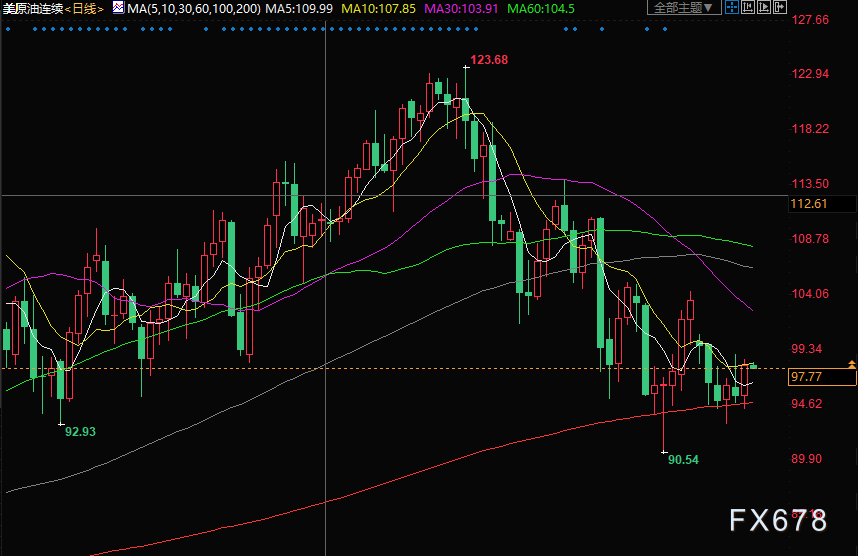This screenshot has height=556, width=858.
Task: Select the 美原油连续 contract title
Action: tap(32, 8)
